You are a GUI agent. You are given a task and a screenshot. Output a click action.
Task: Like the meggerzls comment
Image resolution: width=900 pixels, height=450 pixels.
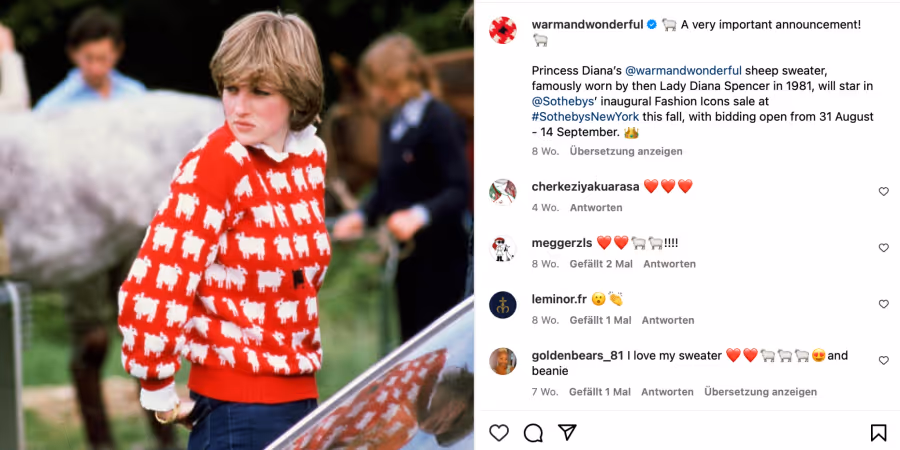point(883,248)
